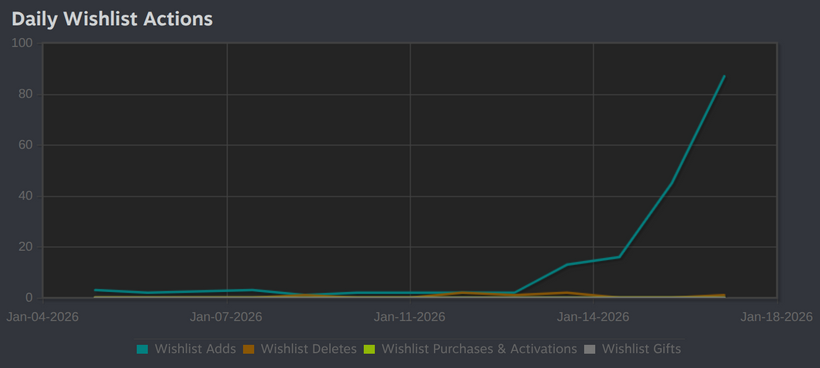Click the Jan-11-2026 axis label
The image size is (820, 368).
click(x=409, y=317)
